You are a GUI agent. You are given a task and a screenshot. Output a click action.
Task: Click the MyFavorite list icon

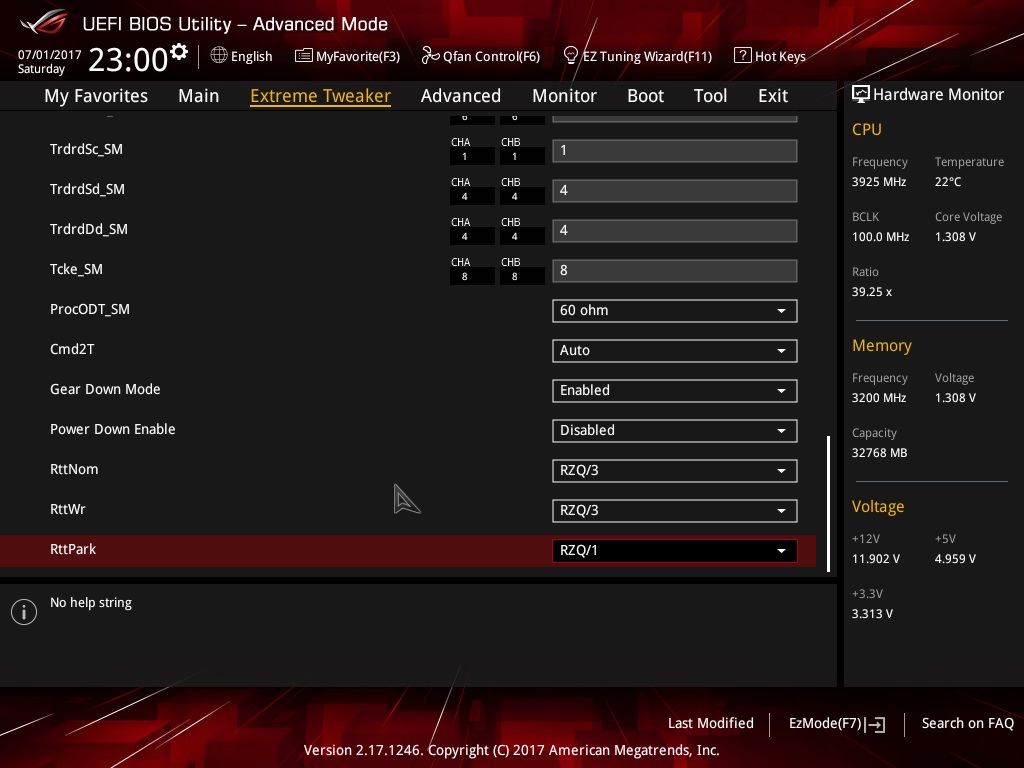(304, 56)
